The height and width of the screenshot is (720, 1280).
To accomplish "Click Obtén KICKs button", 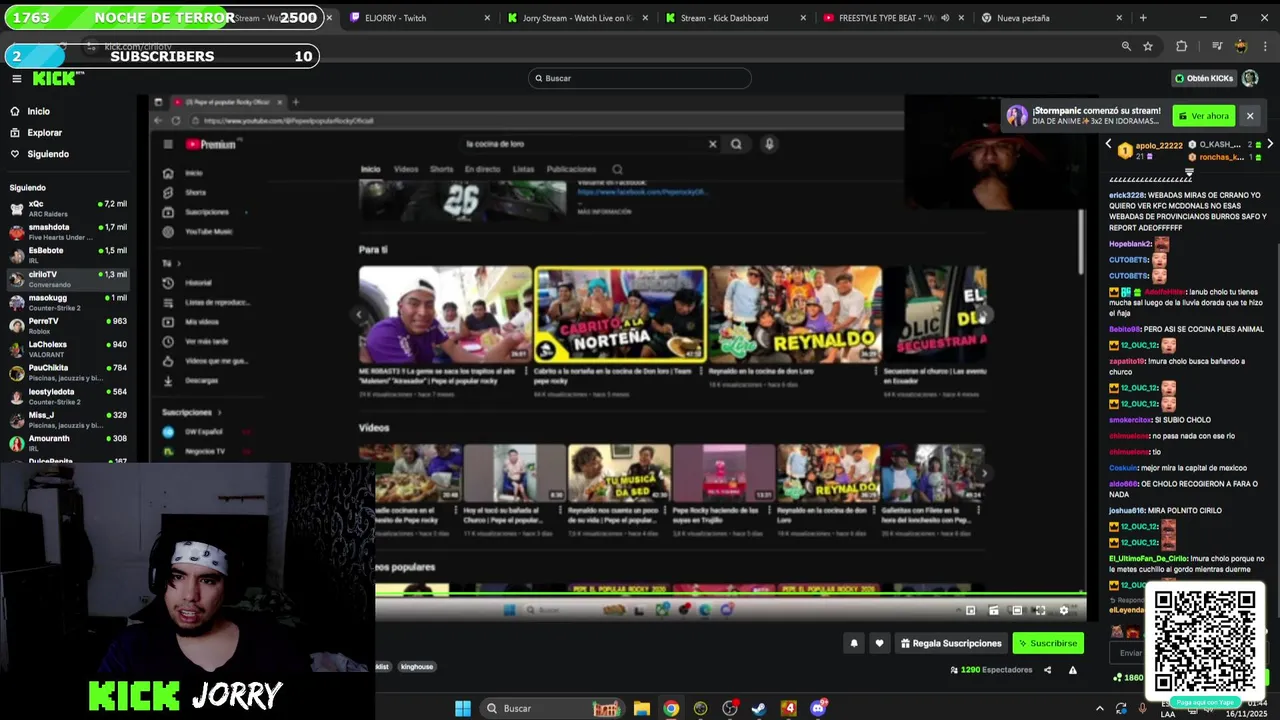I will 1204,78.
